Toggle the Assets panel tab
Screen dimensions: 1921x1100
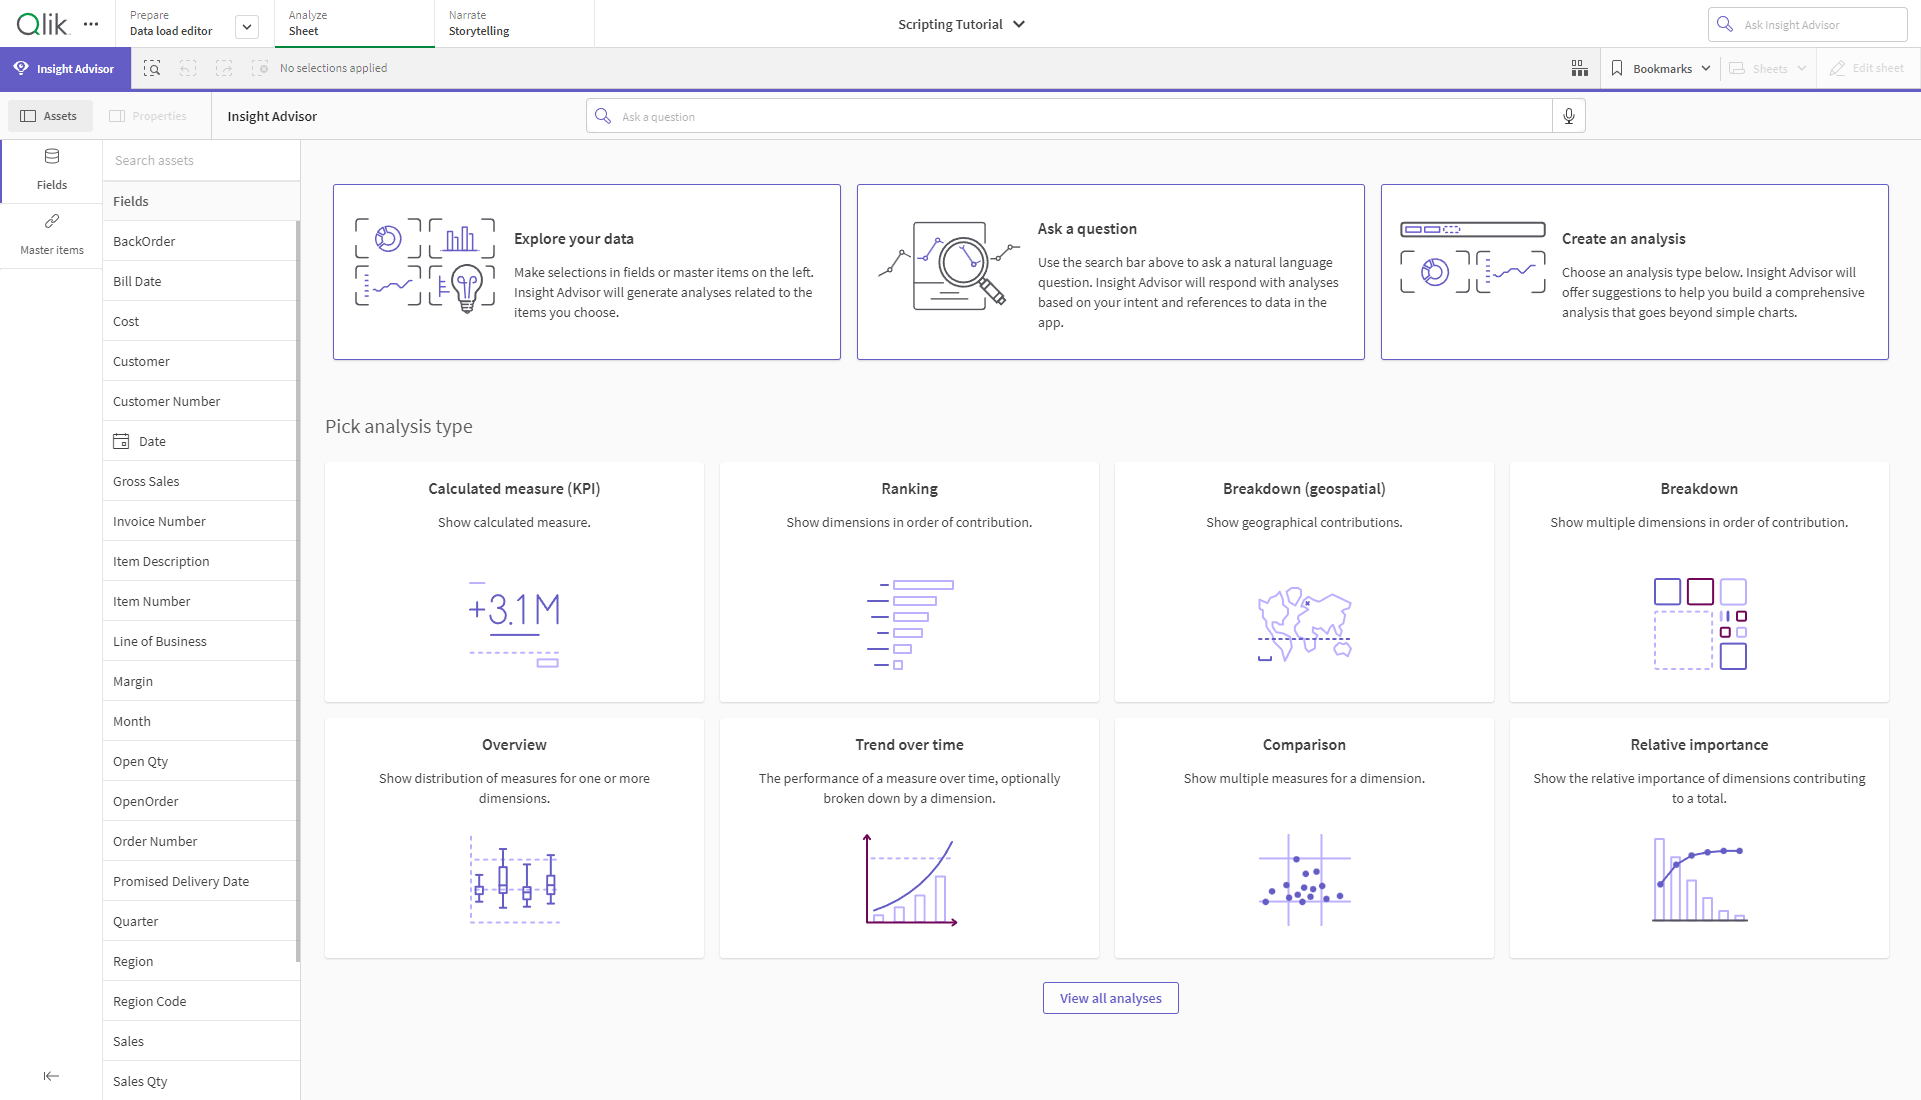click(x=49, y=116)
